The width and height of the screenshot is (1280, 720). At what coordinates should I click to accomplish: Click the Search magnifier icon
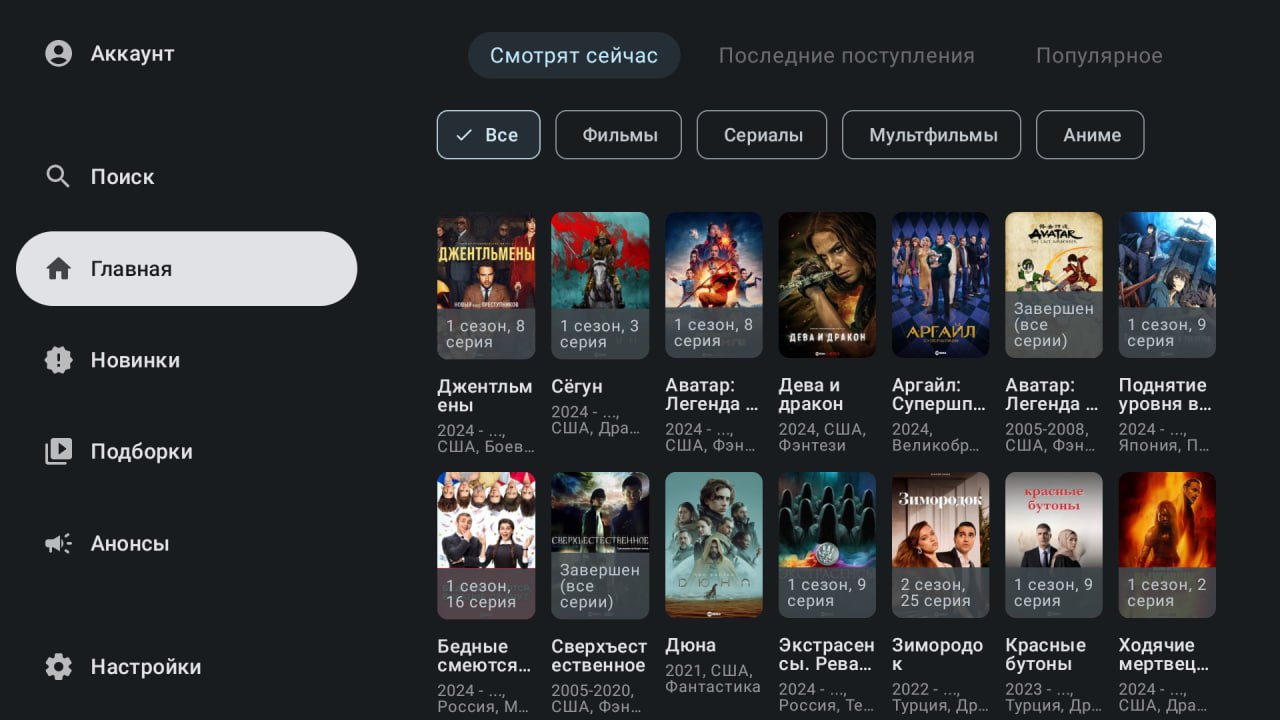pos(59,177)
